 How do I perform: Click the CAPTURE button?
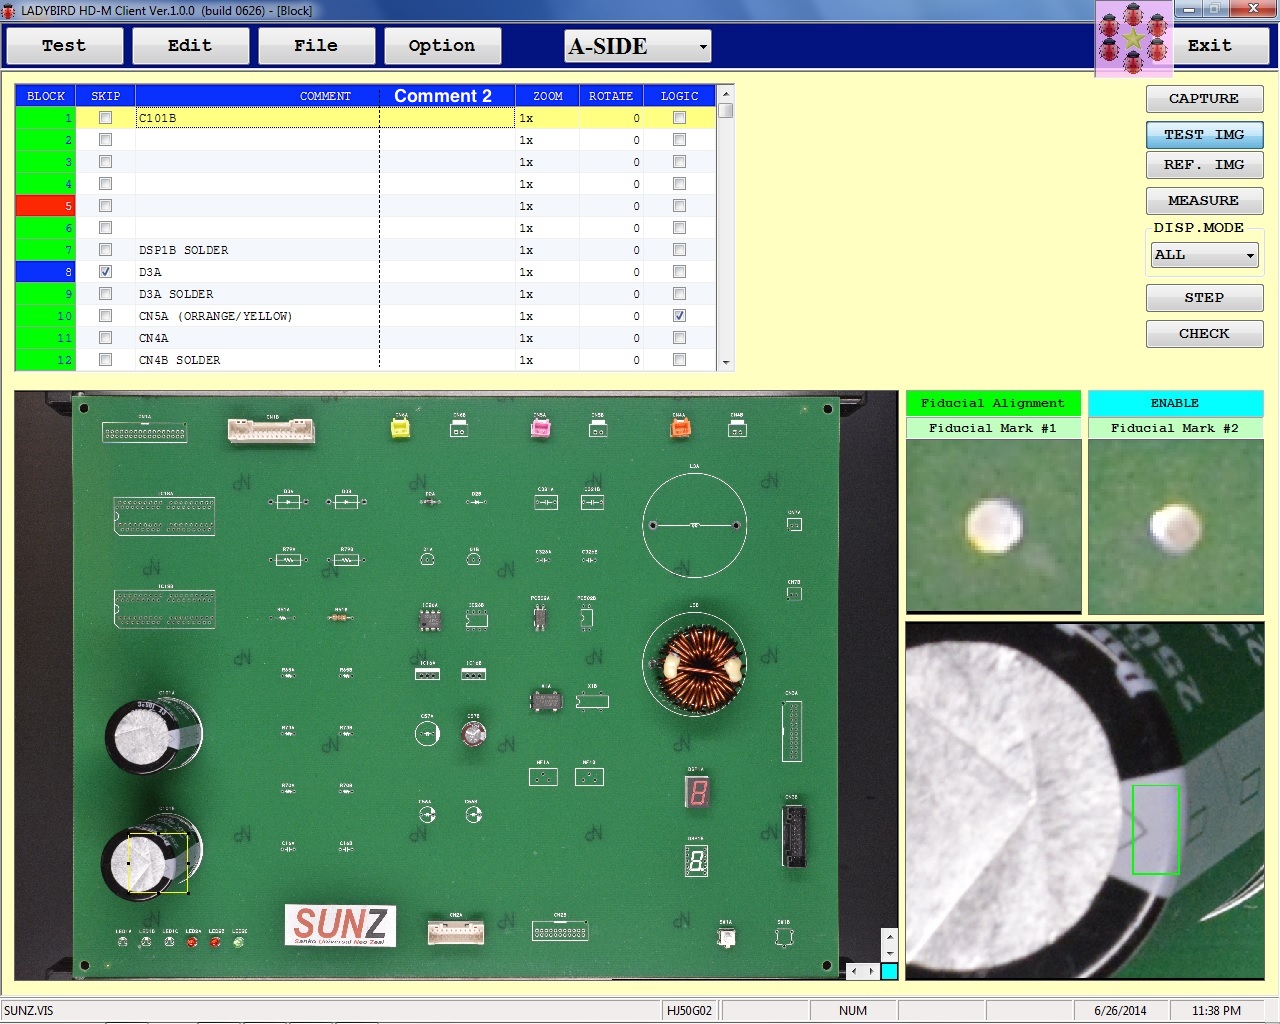click(1204, 99)
